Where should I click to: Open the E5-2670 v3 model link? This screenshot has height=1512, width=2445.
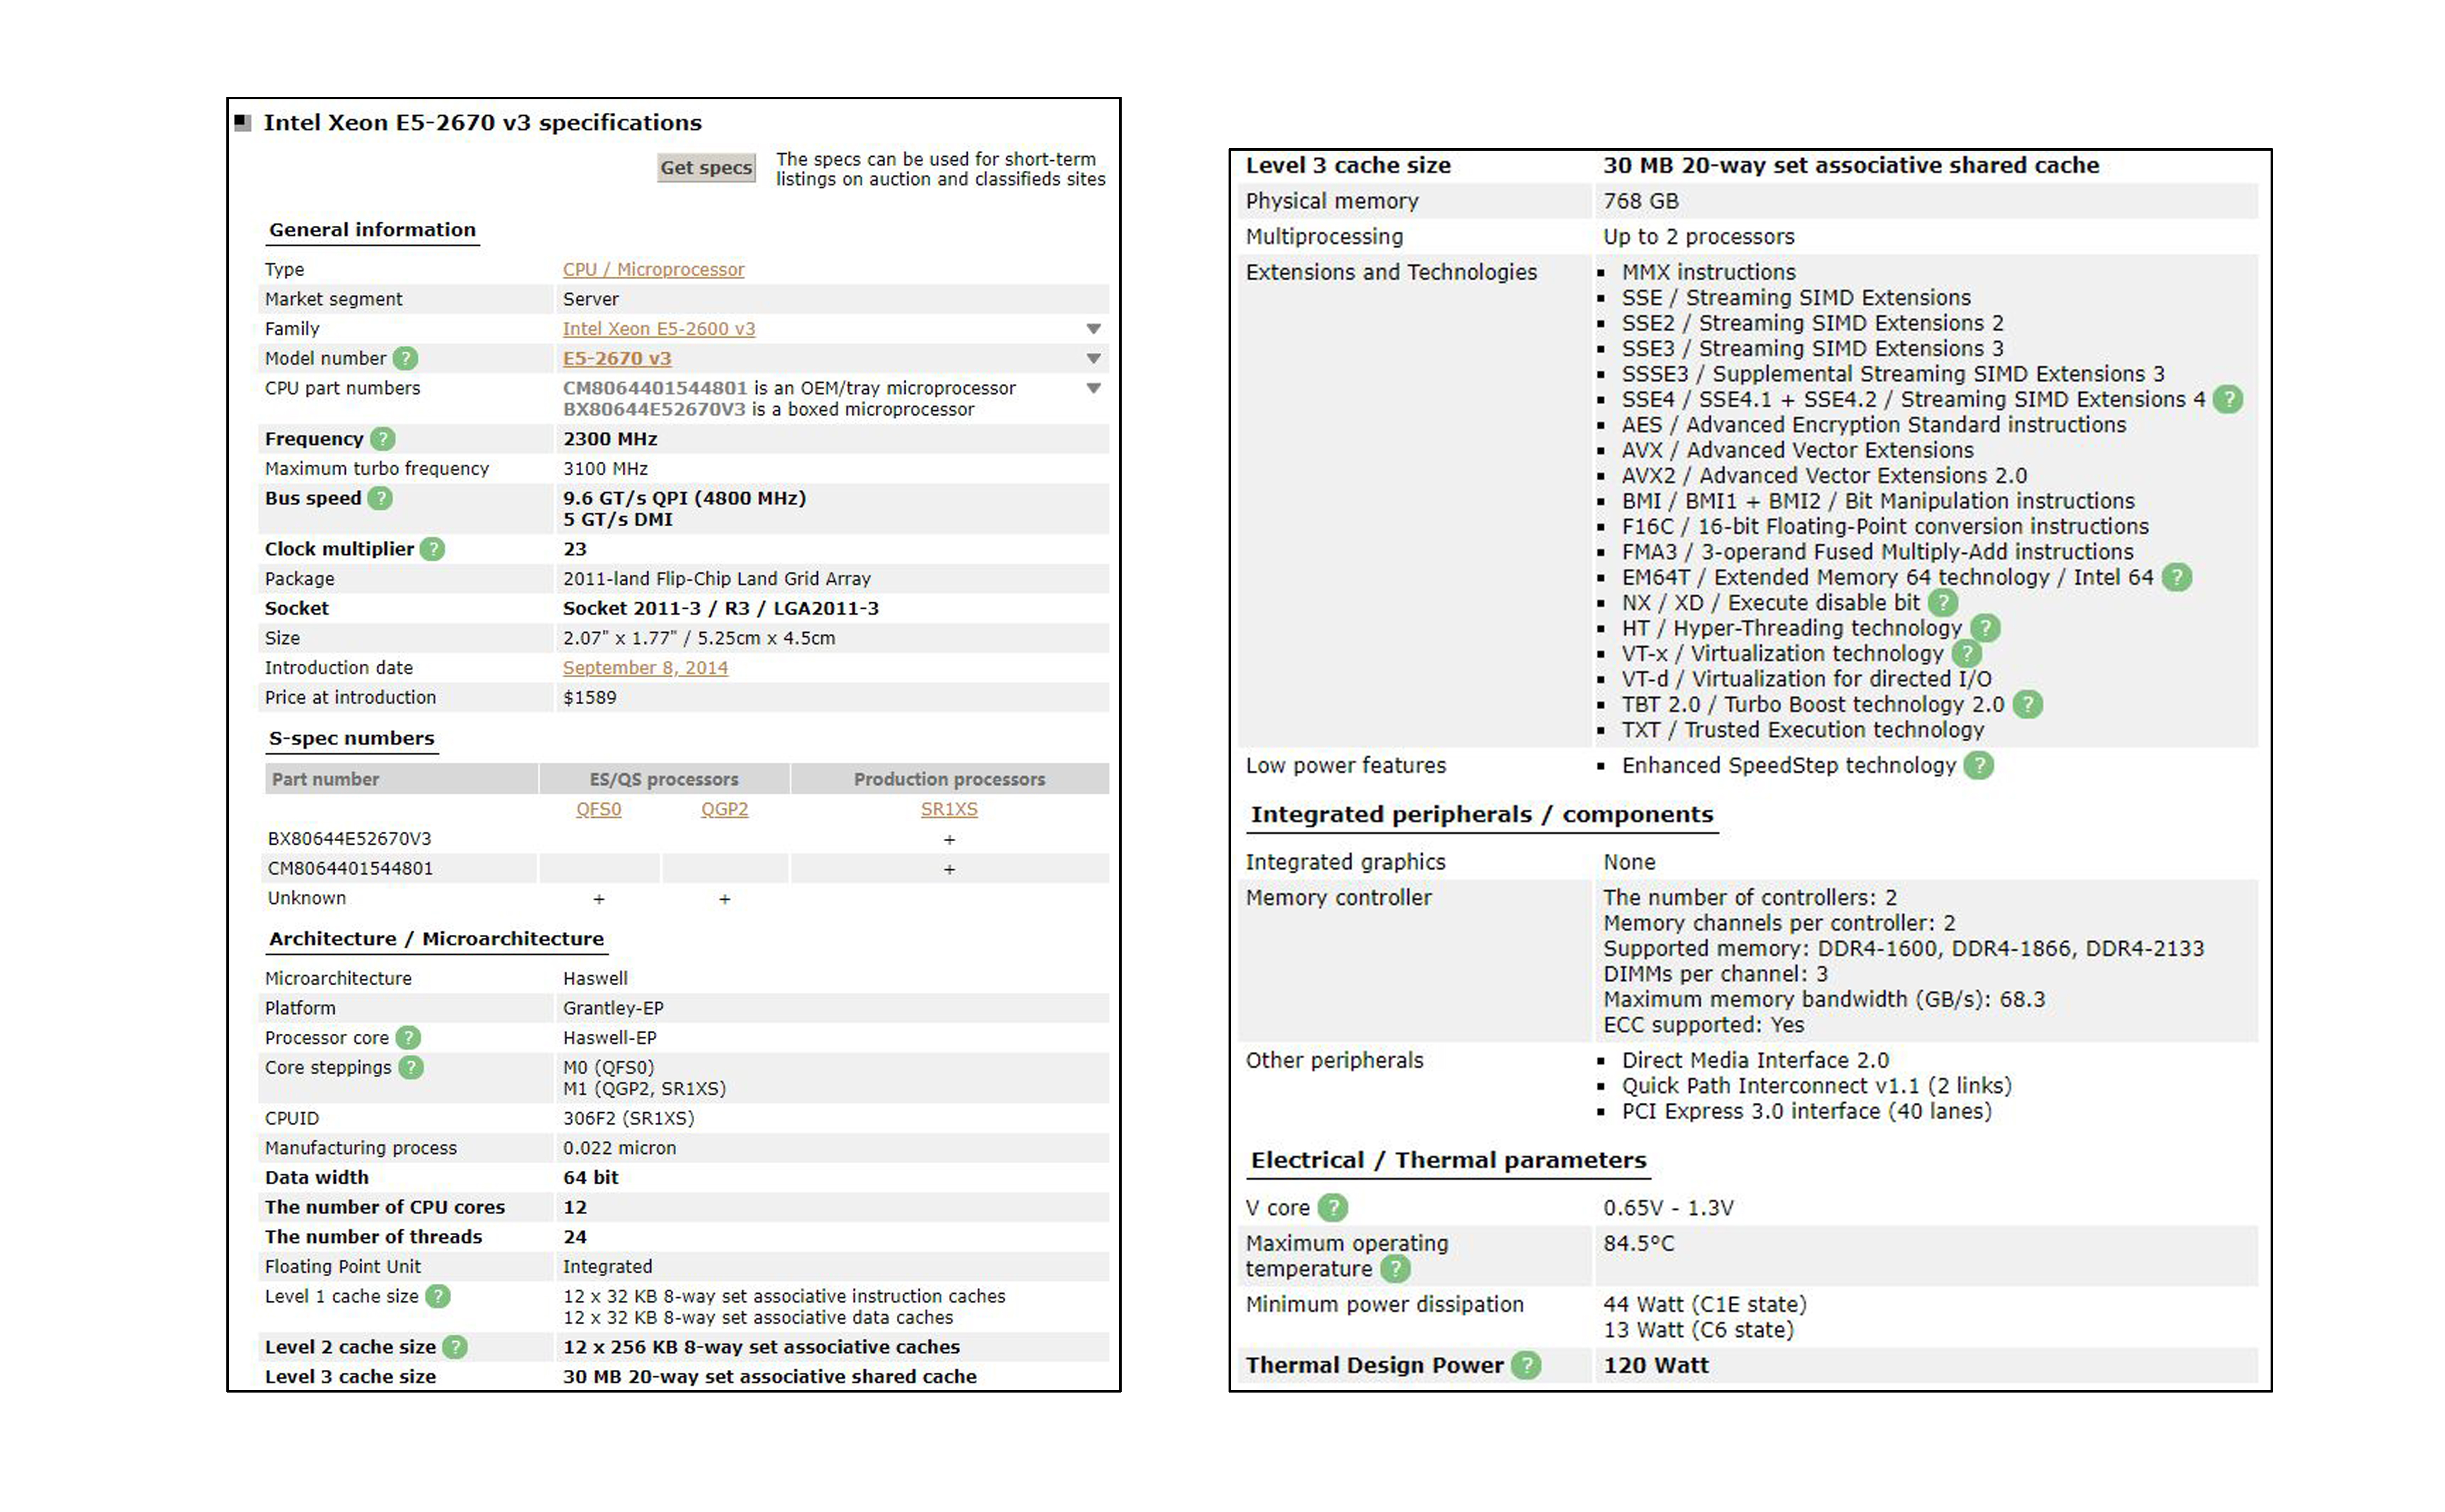coord(616,358)
